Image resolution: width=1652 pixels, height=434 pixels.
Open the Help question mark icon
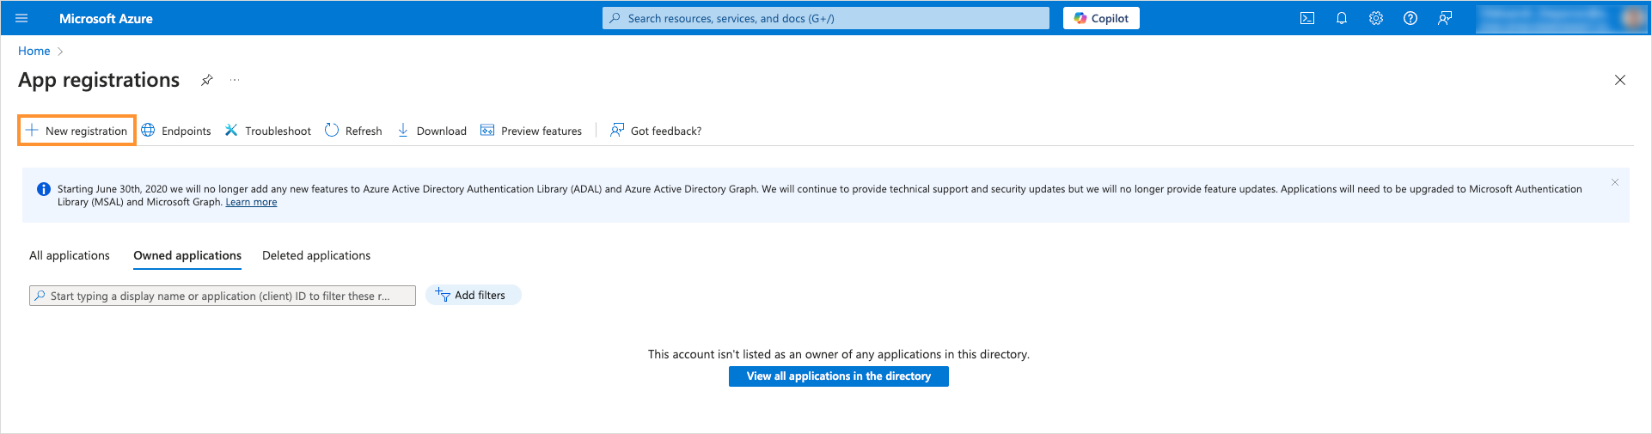1410,18
